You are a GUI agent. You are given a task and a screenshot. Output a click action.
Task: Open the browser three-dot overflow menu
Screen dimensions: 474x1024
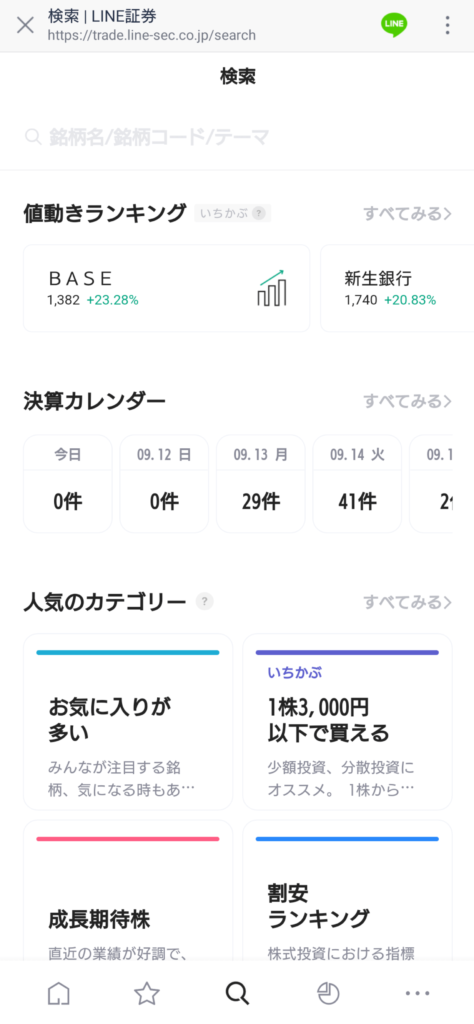click(x=447, y=25)
